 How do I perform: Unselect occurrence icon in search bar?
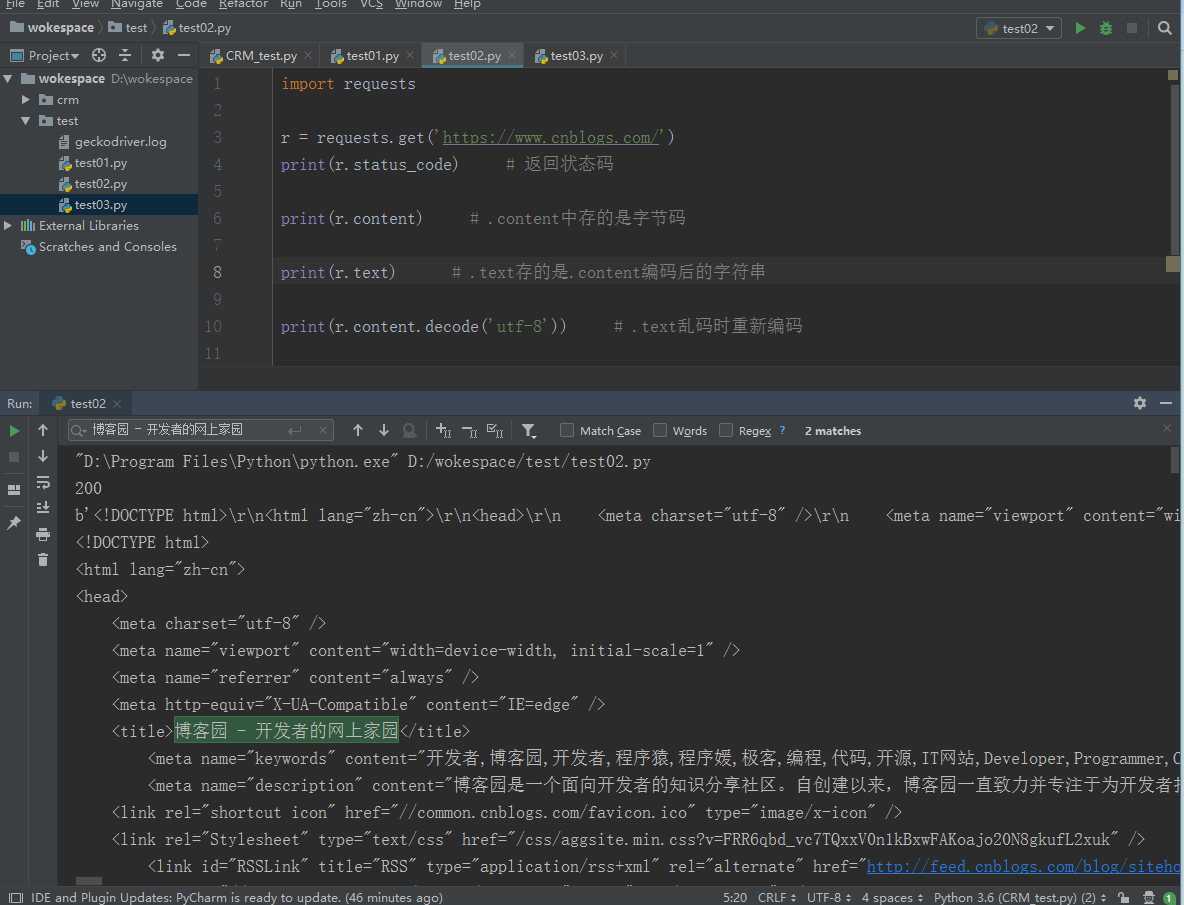click(469, 430)
